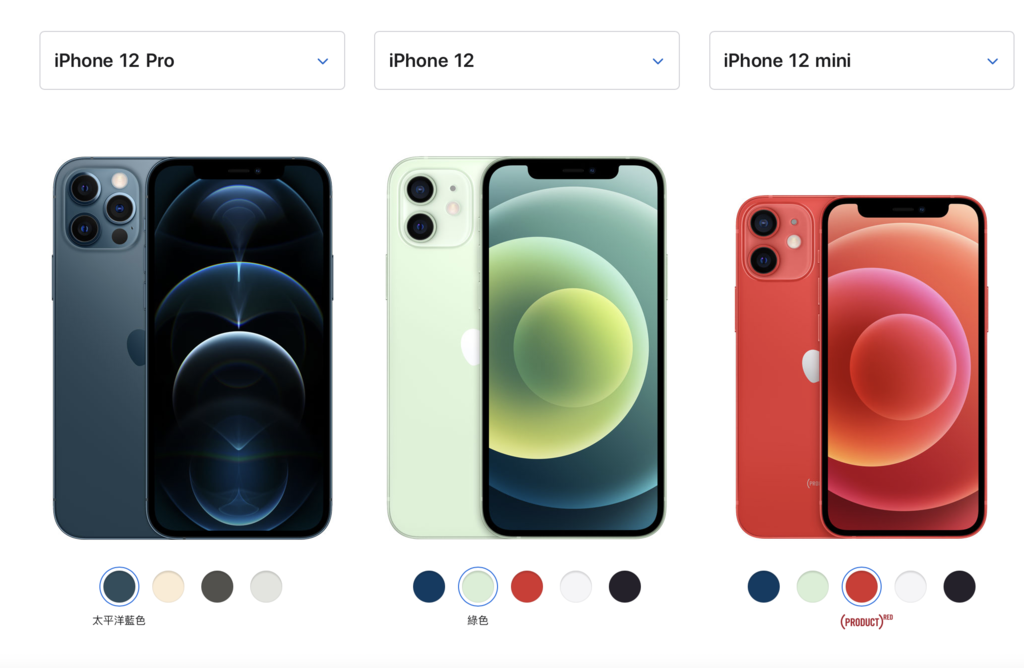Select green swatch for iPhone 12

[478, 586]
